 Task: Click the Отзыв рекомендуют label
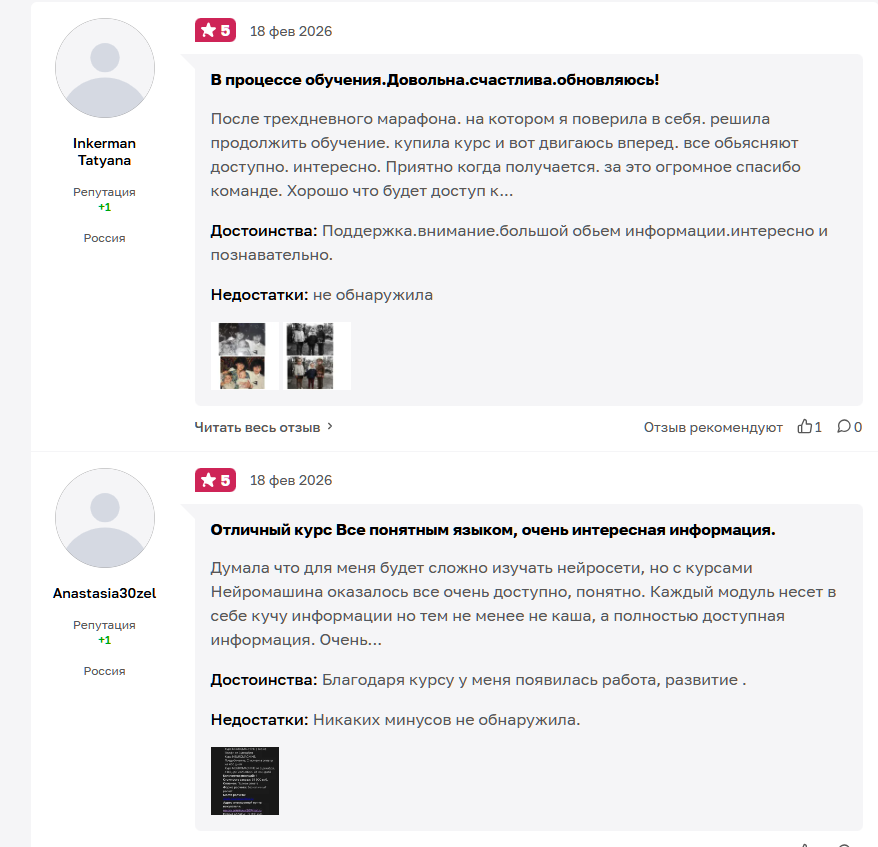pyautogui.click(x=713, y=427)
